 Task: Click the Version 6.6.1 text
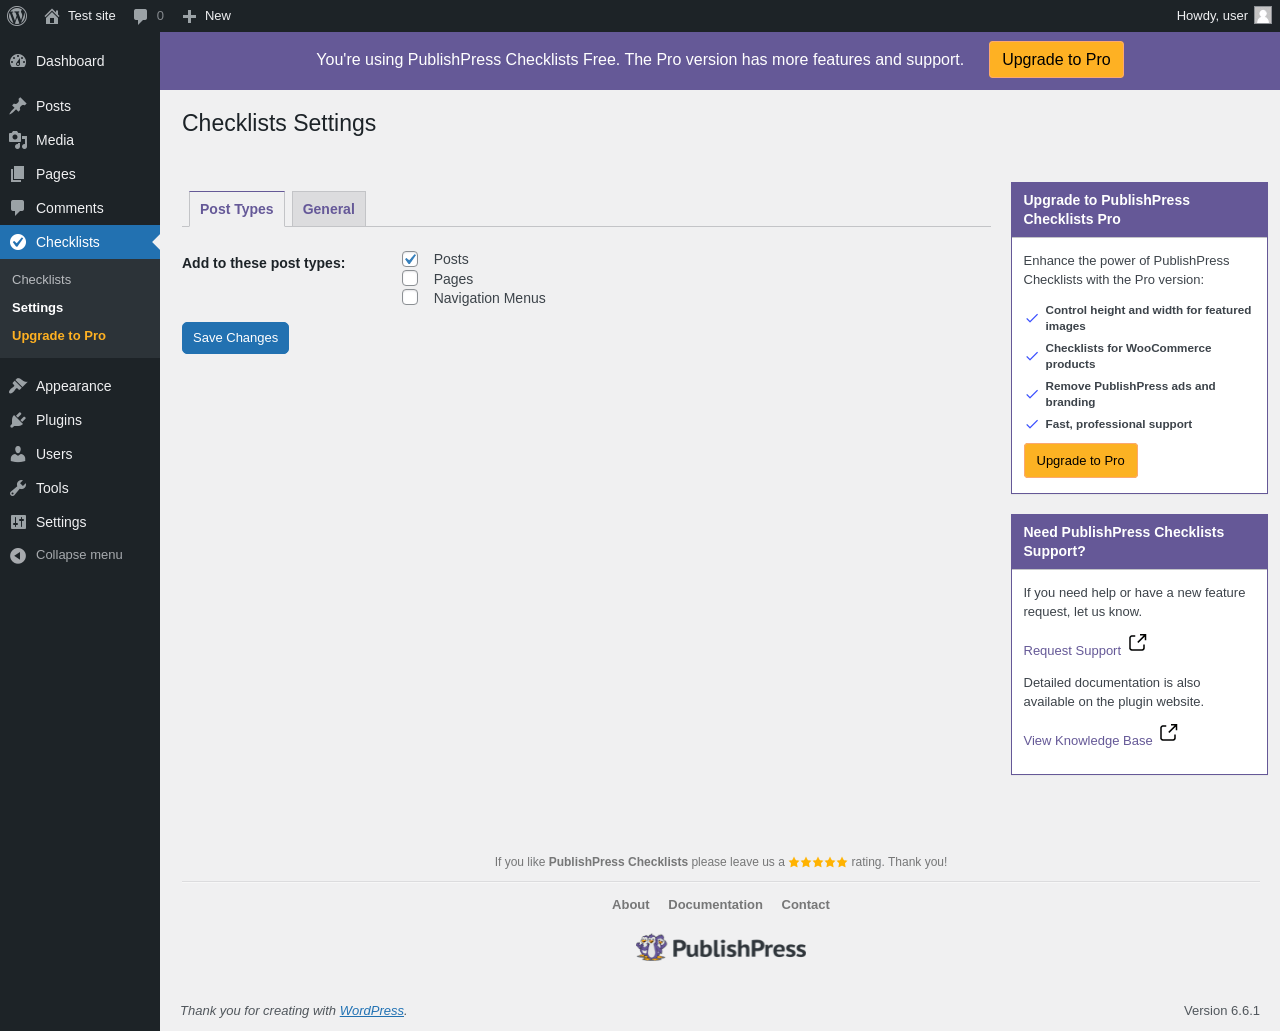[x=1222, y=1011]
